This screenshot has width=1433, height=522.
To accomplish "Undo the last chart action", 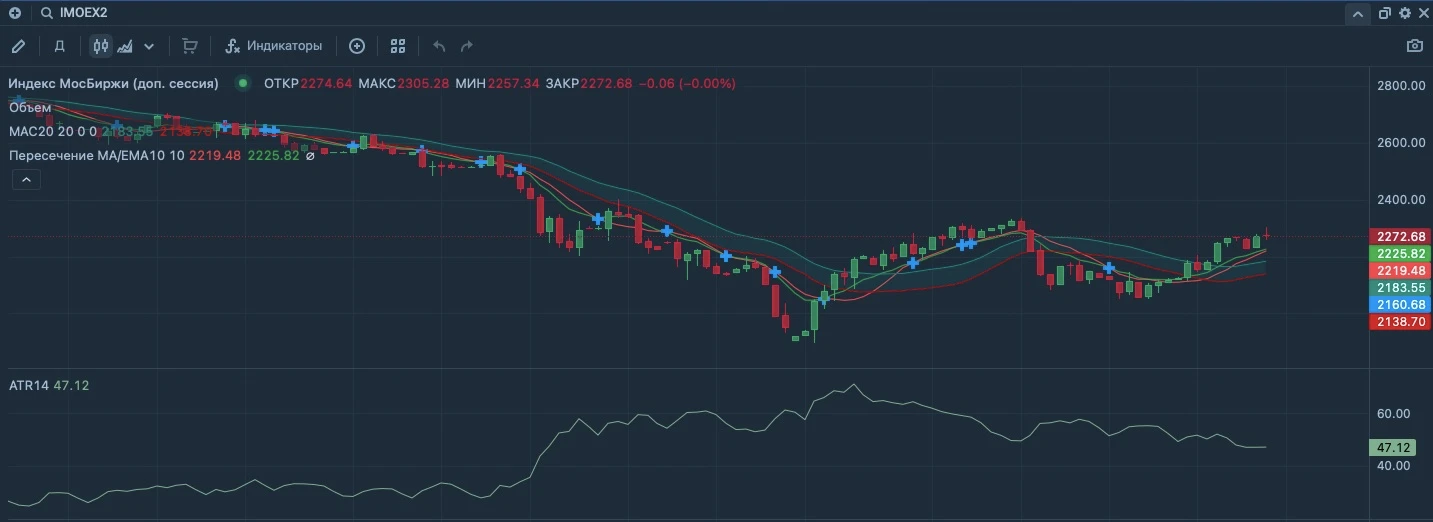I will point(438,46).
